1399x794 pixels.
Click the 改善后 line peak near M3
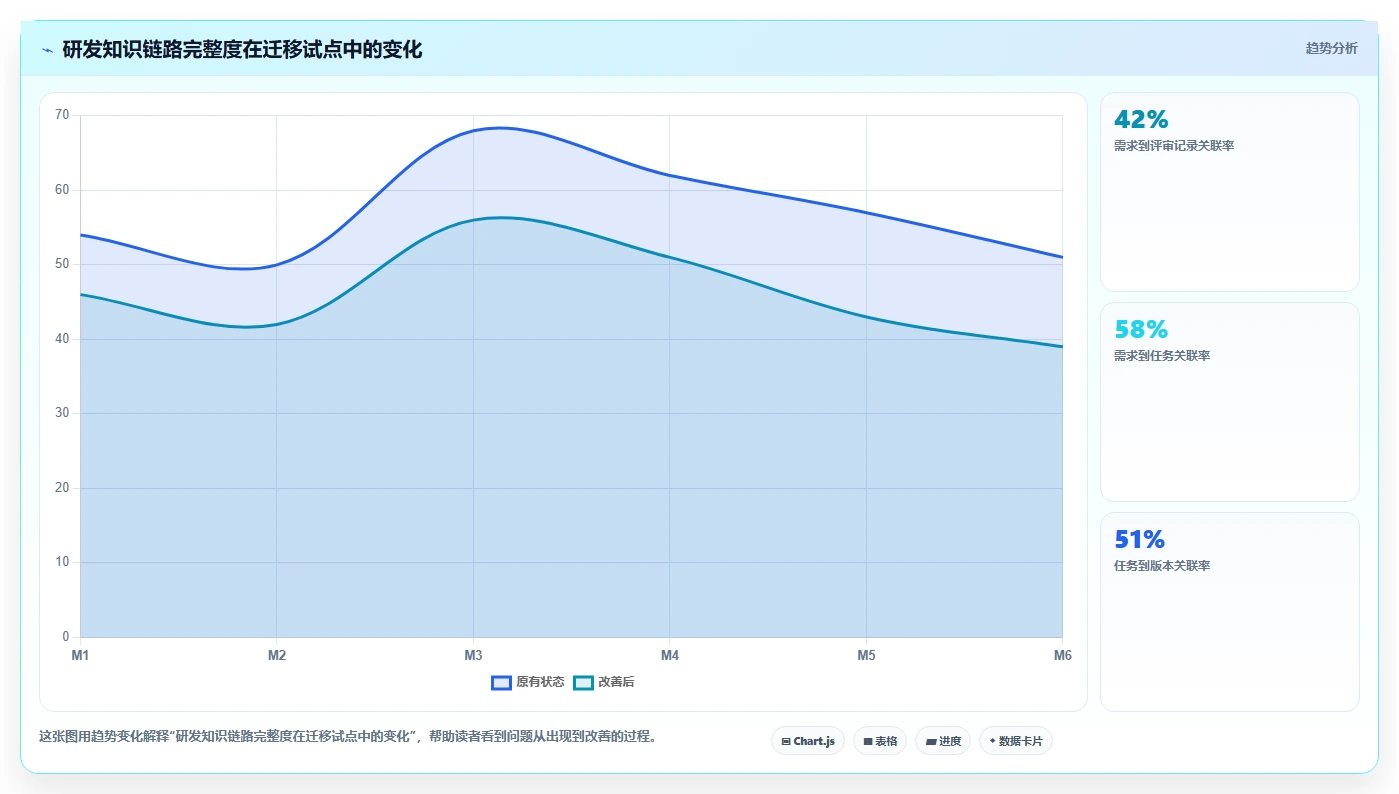pyautogui.click(x=500, y=217)
